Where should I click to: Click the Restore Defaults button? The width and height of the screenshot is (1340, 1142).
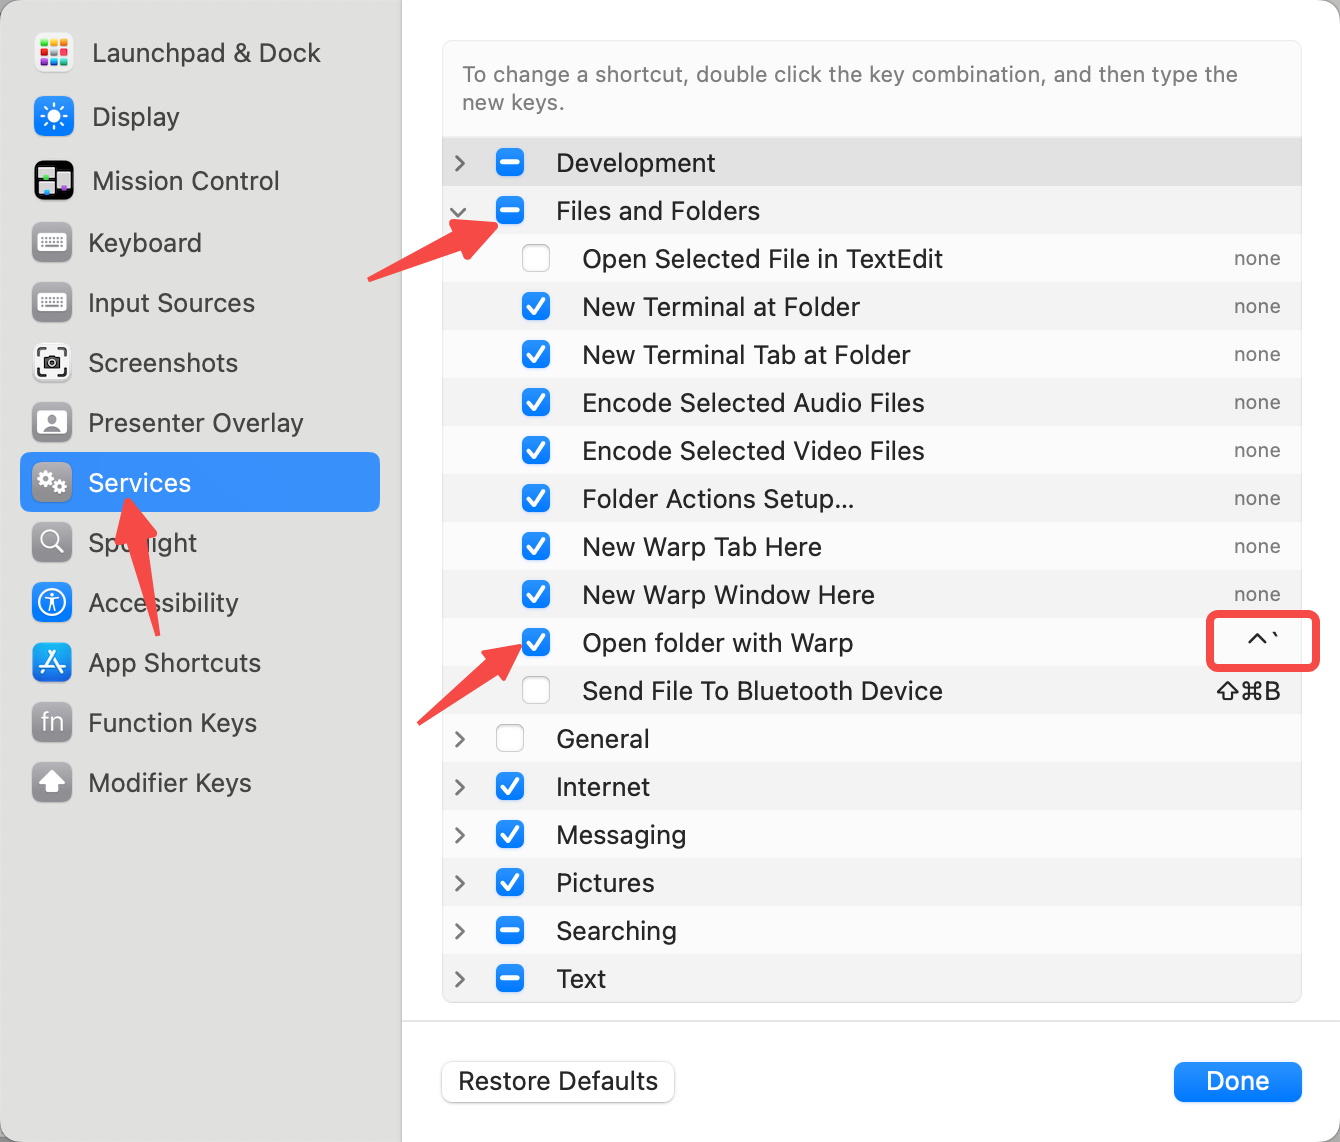[558, 1081]
